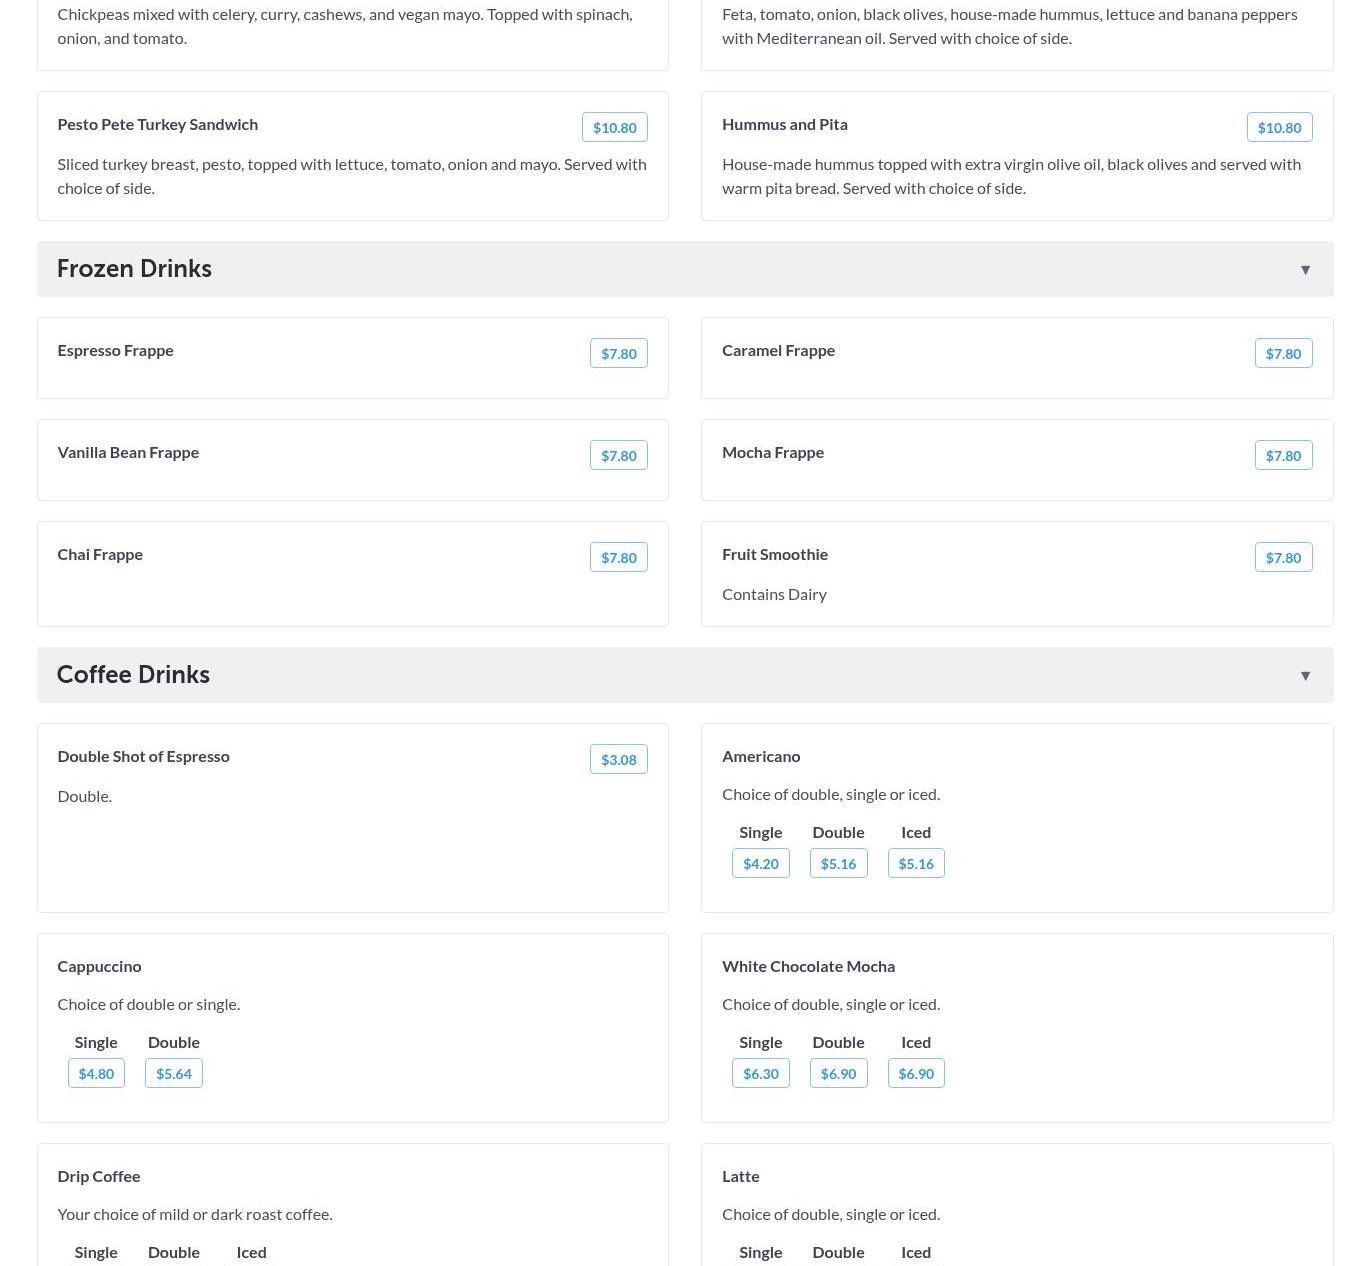Select the Mocha Frappe price button
Viewport: 1370px width, 1266px height.
1283,456
